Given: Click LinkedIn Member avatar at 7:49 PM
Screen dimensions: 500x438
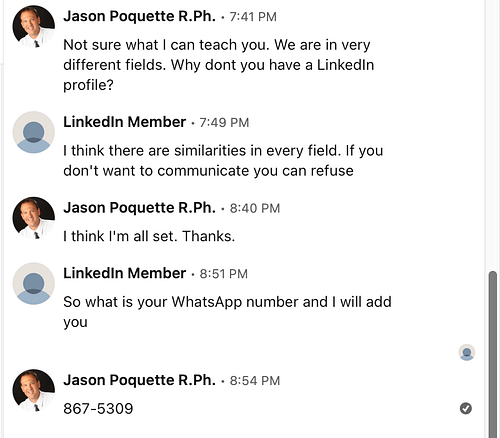Looking at the screenshot, I should [34, 132].
